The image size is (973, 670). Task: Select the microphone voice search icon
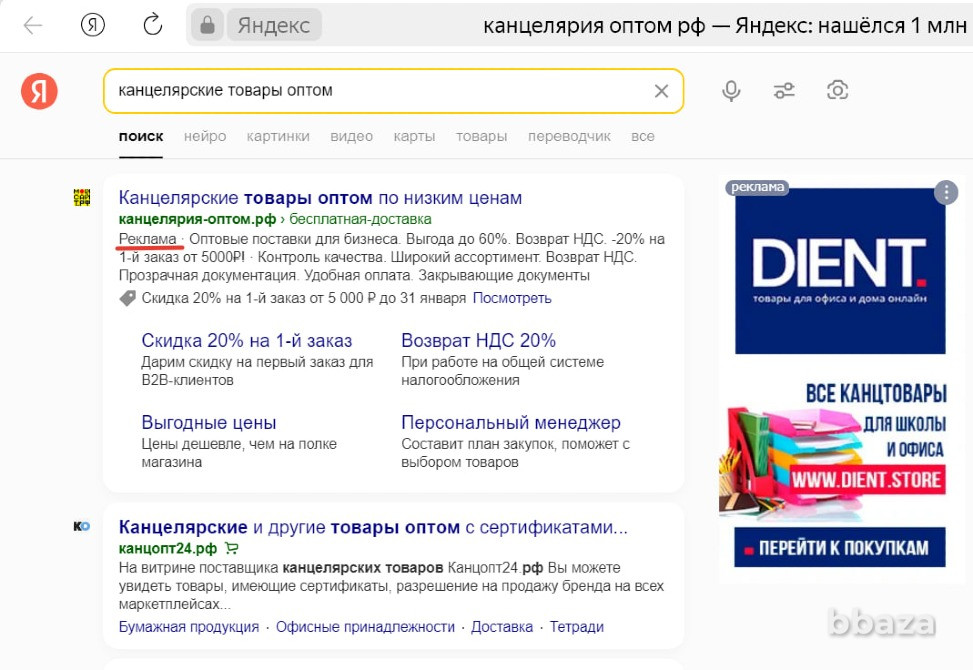[731, 90]
